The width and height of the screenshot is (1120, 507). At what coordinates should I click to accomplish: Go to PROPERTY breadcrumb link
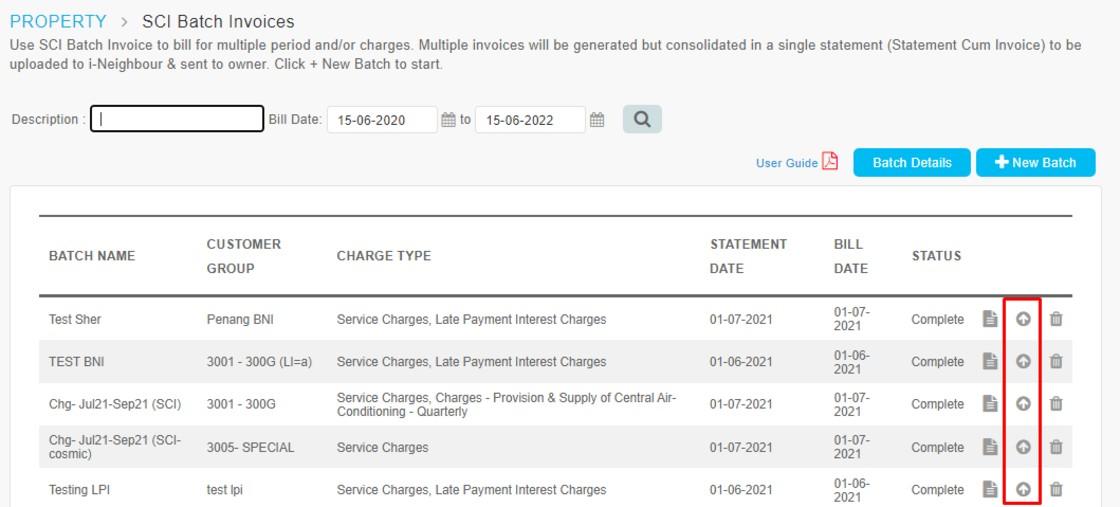(x=58, y=21)
